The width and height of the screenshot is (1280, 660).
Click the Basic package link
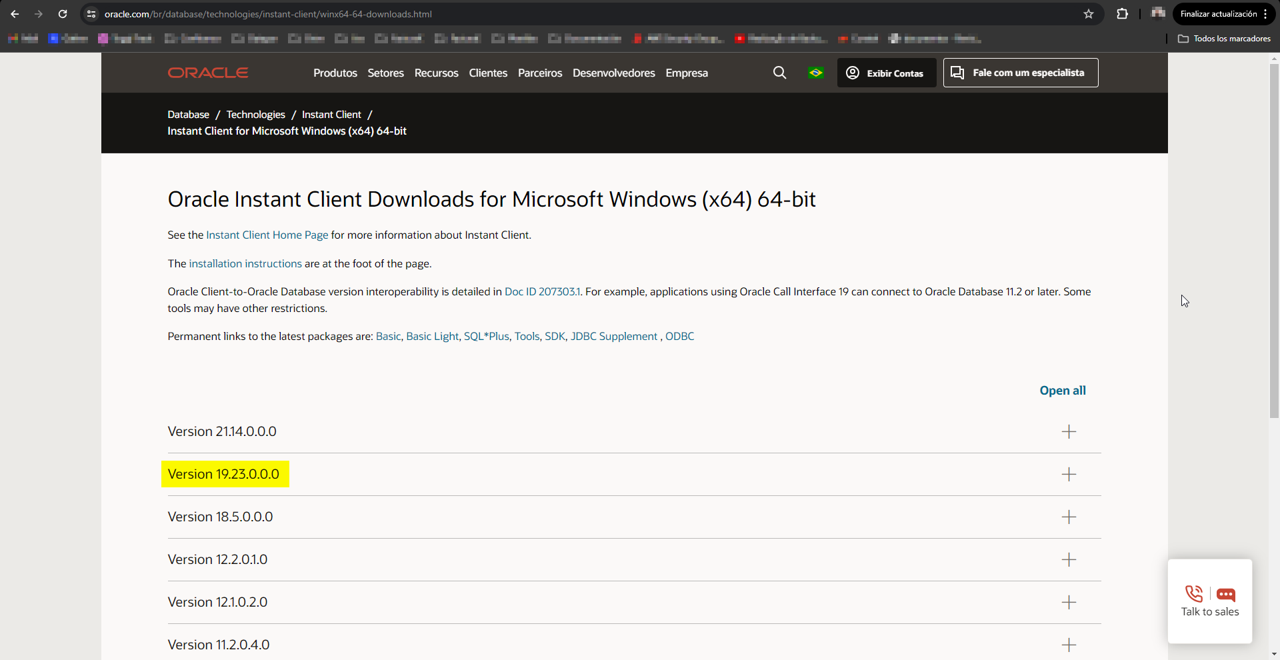click(x=388, y=336)
